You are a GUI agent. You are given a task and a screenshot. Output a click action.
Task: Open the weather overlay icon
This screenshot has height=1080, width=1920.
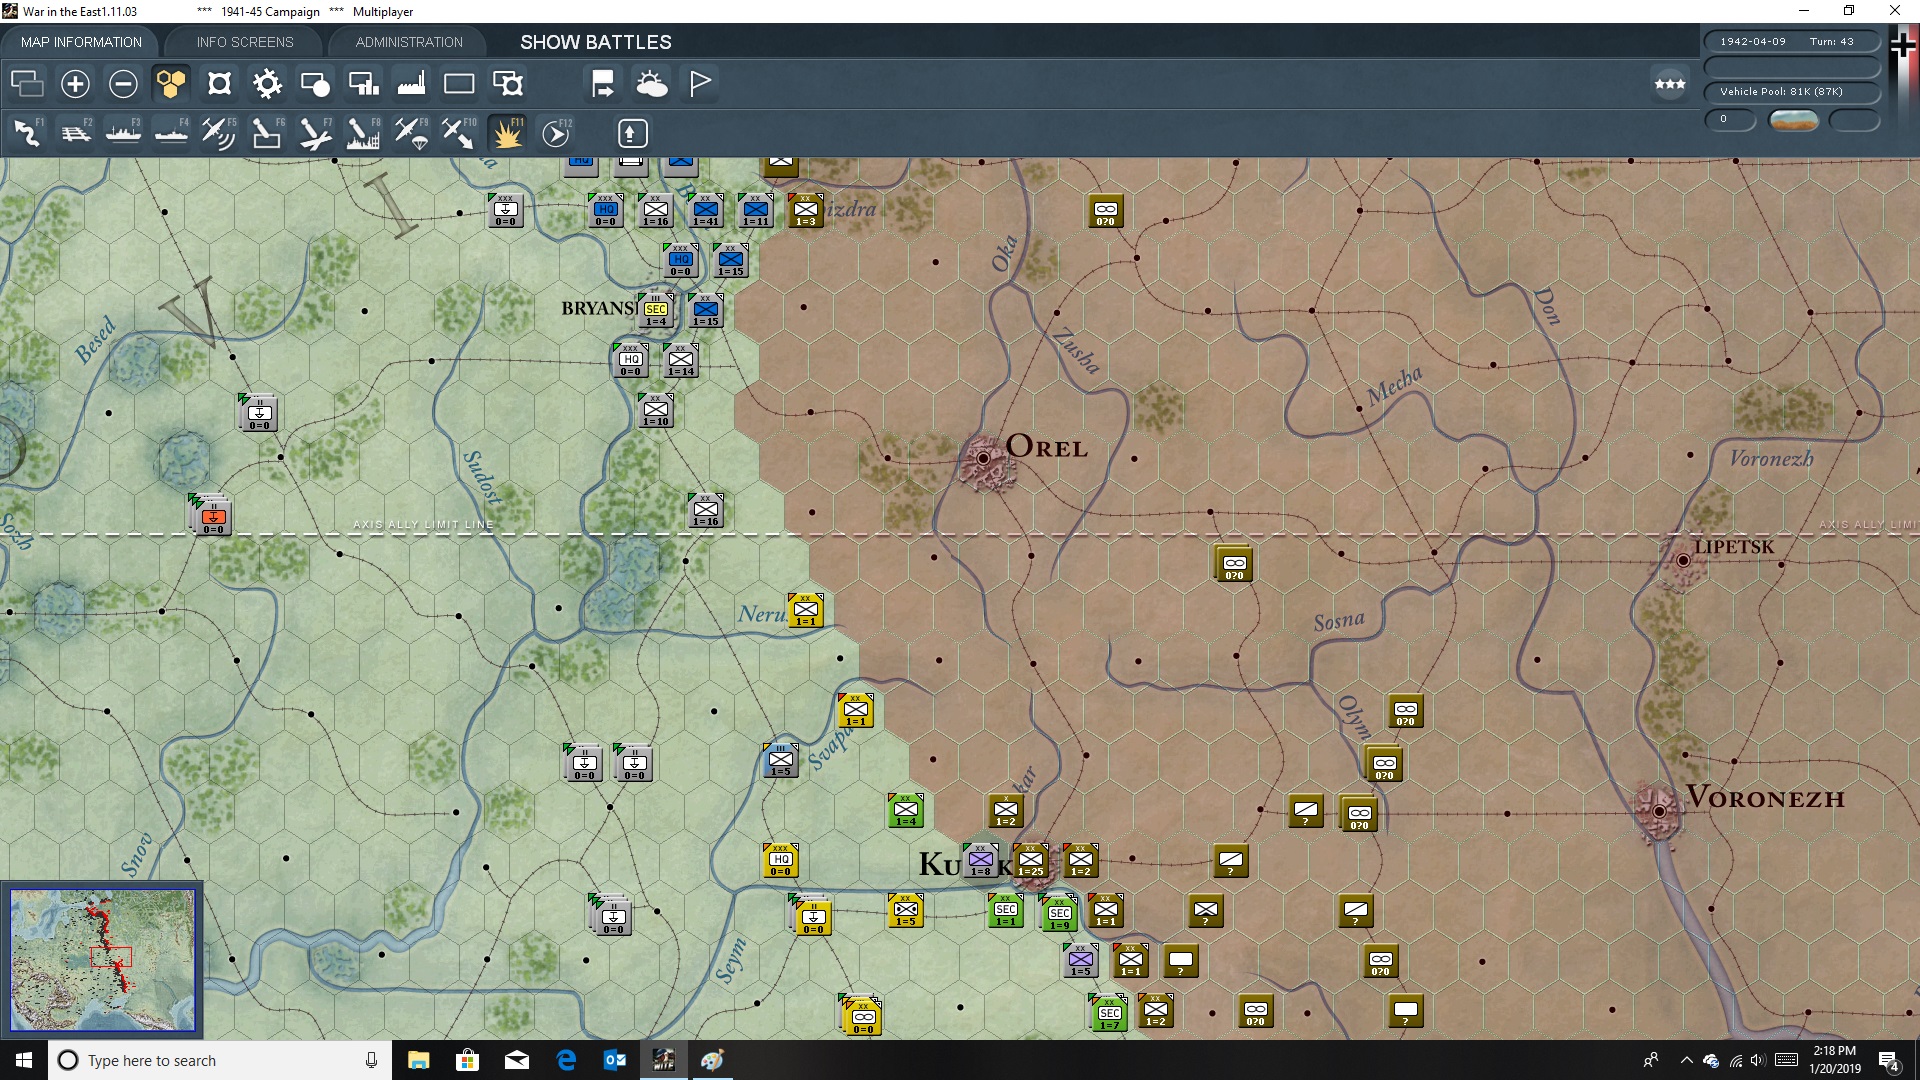pos(653,84)
